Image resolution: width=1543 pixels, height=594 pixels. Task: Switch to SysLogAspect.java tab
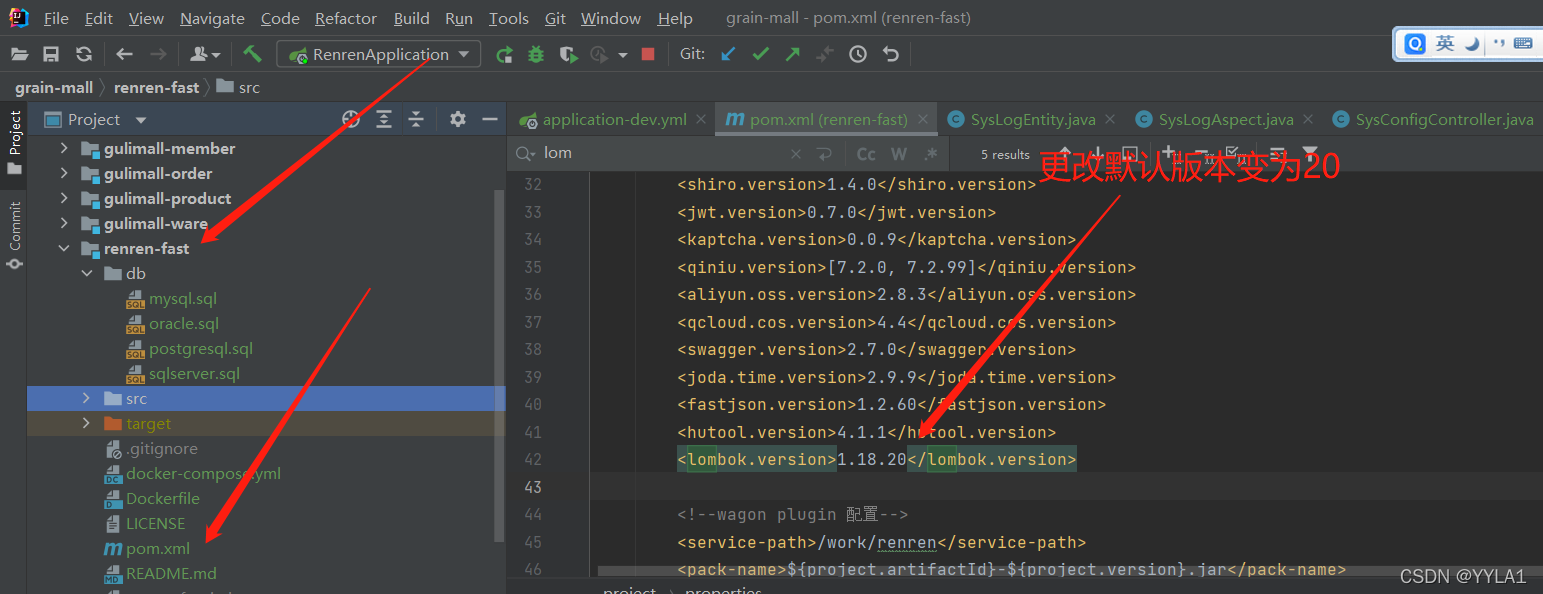(x=1226, y=119)
